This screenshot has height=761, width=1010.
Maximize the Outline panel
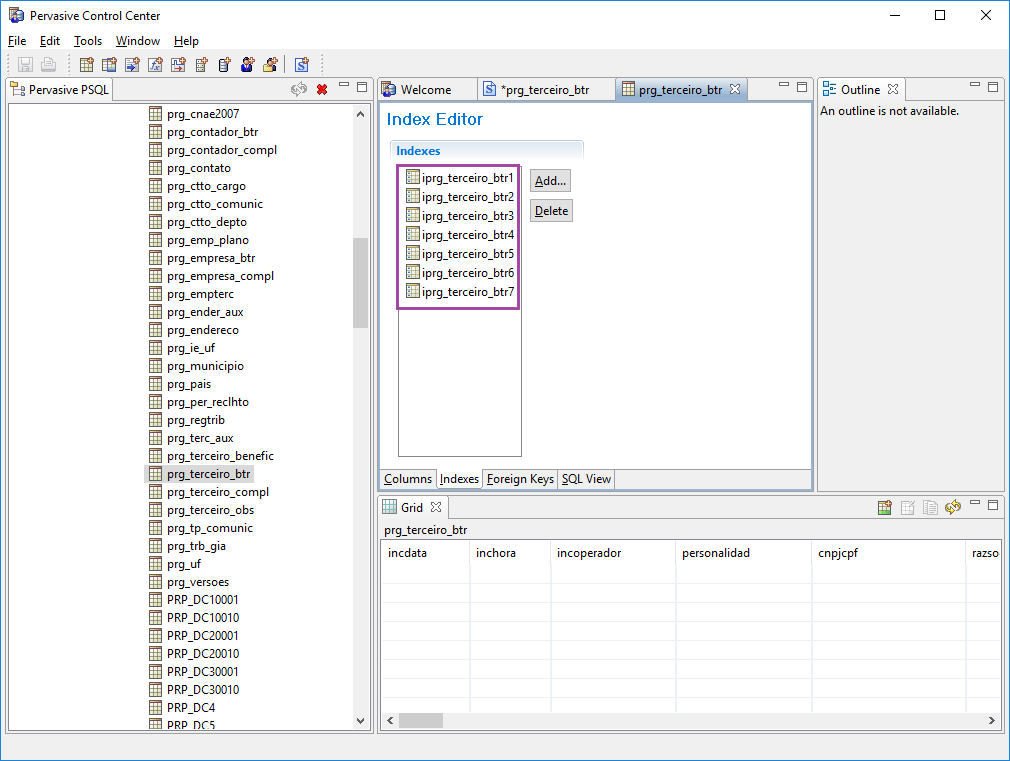[x=993, y=88]
